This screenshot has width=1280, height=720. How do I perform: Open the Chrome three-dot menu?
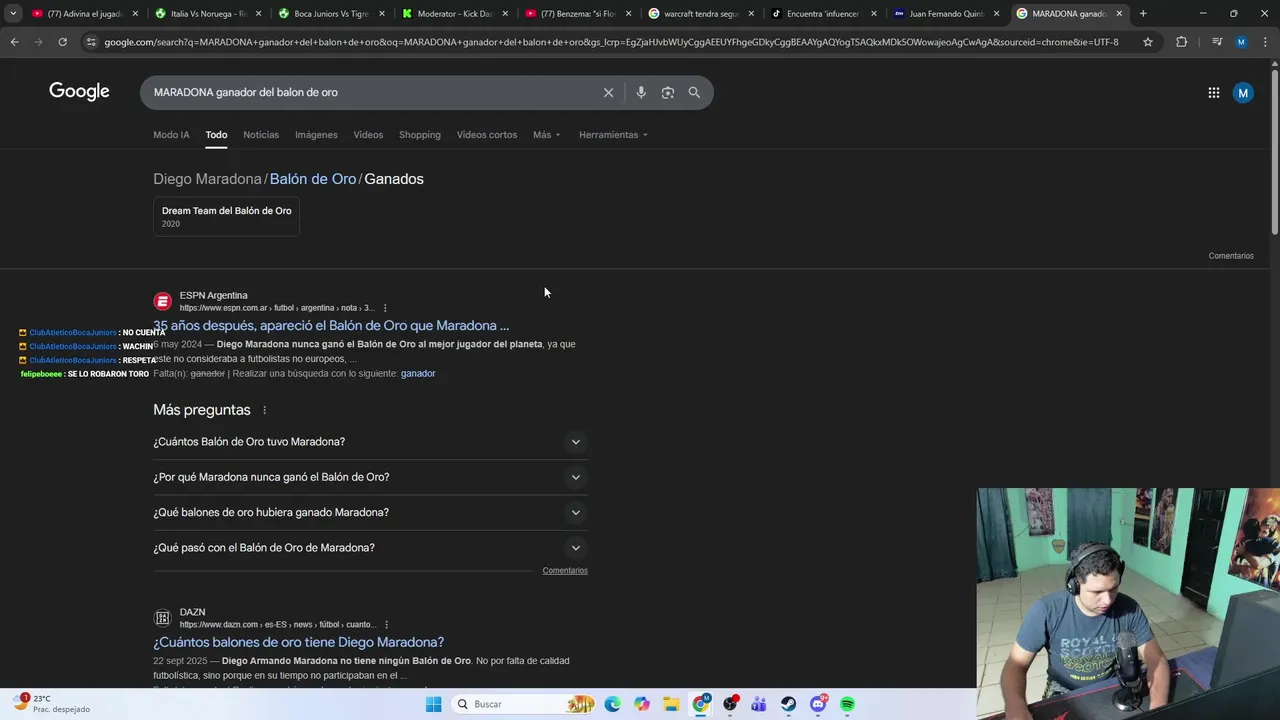click(1265, 42)
